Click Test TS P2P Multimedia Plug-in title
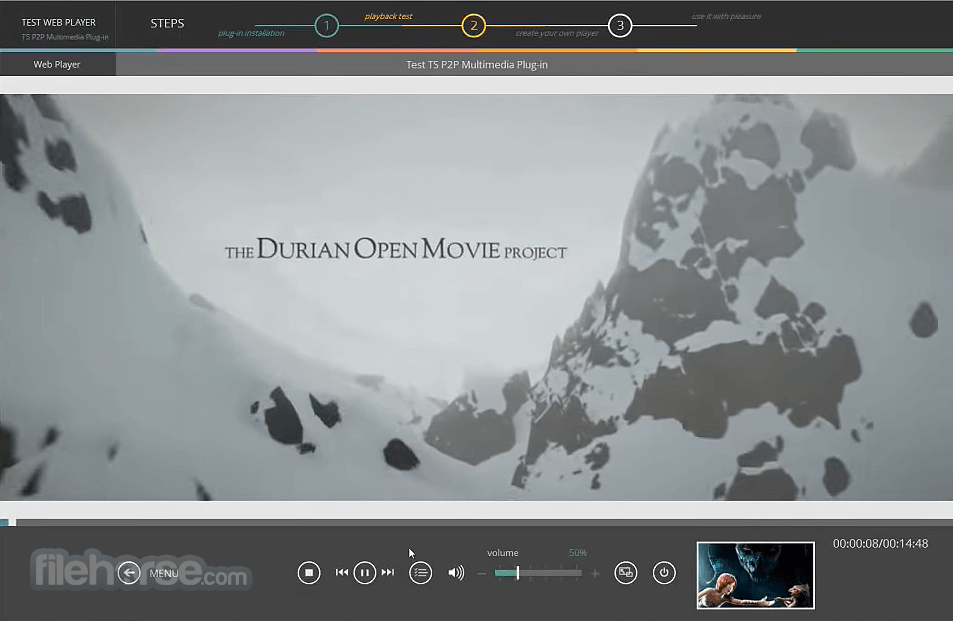This screenshot has height=621, width=953. pos(476,64)
